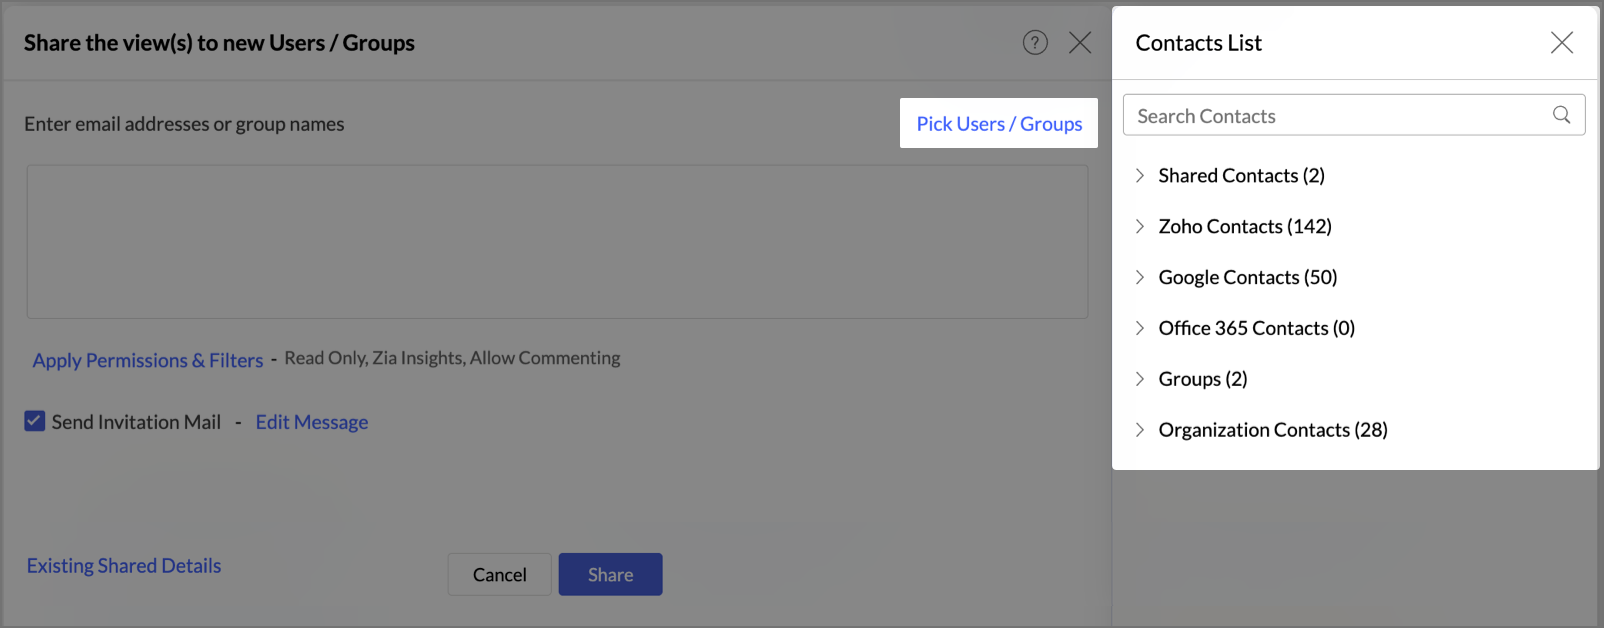Expand the Google Contacts chevron
1604x628 pixels.
pos(1140,277)
